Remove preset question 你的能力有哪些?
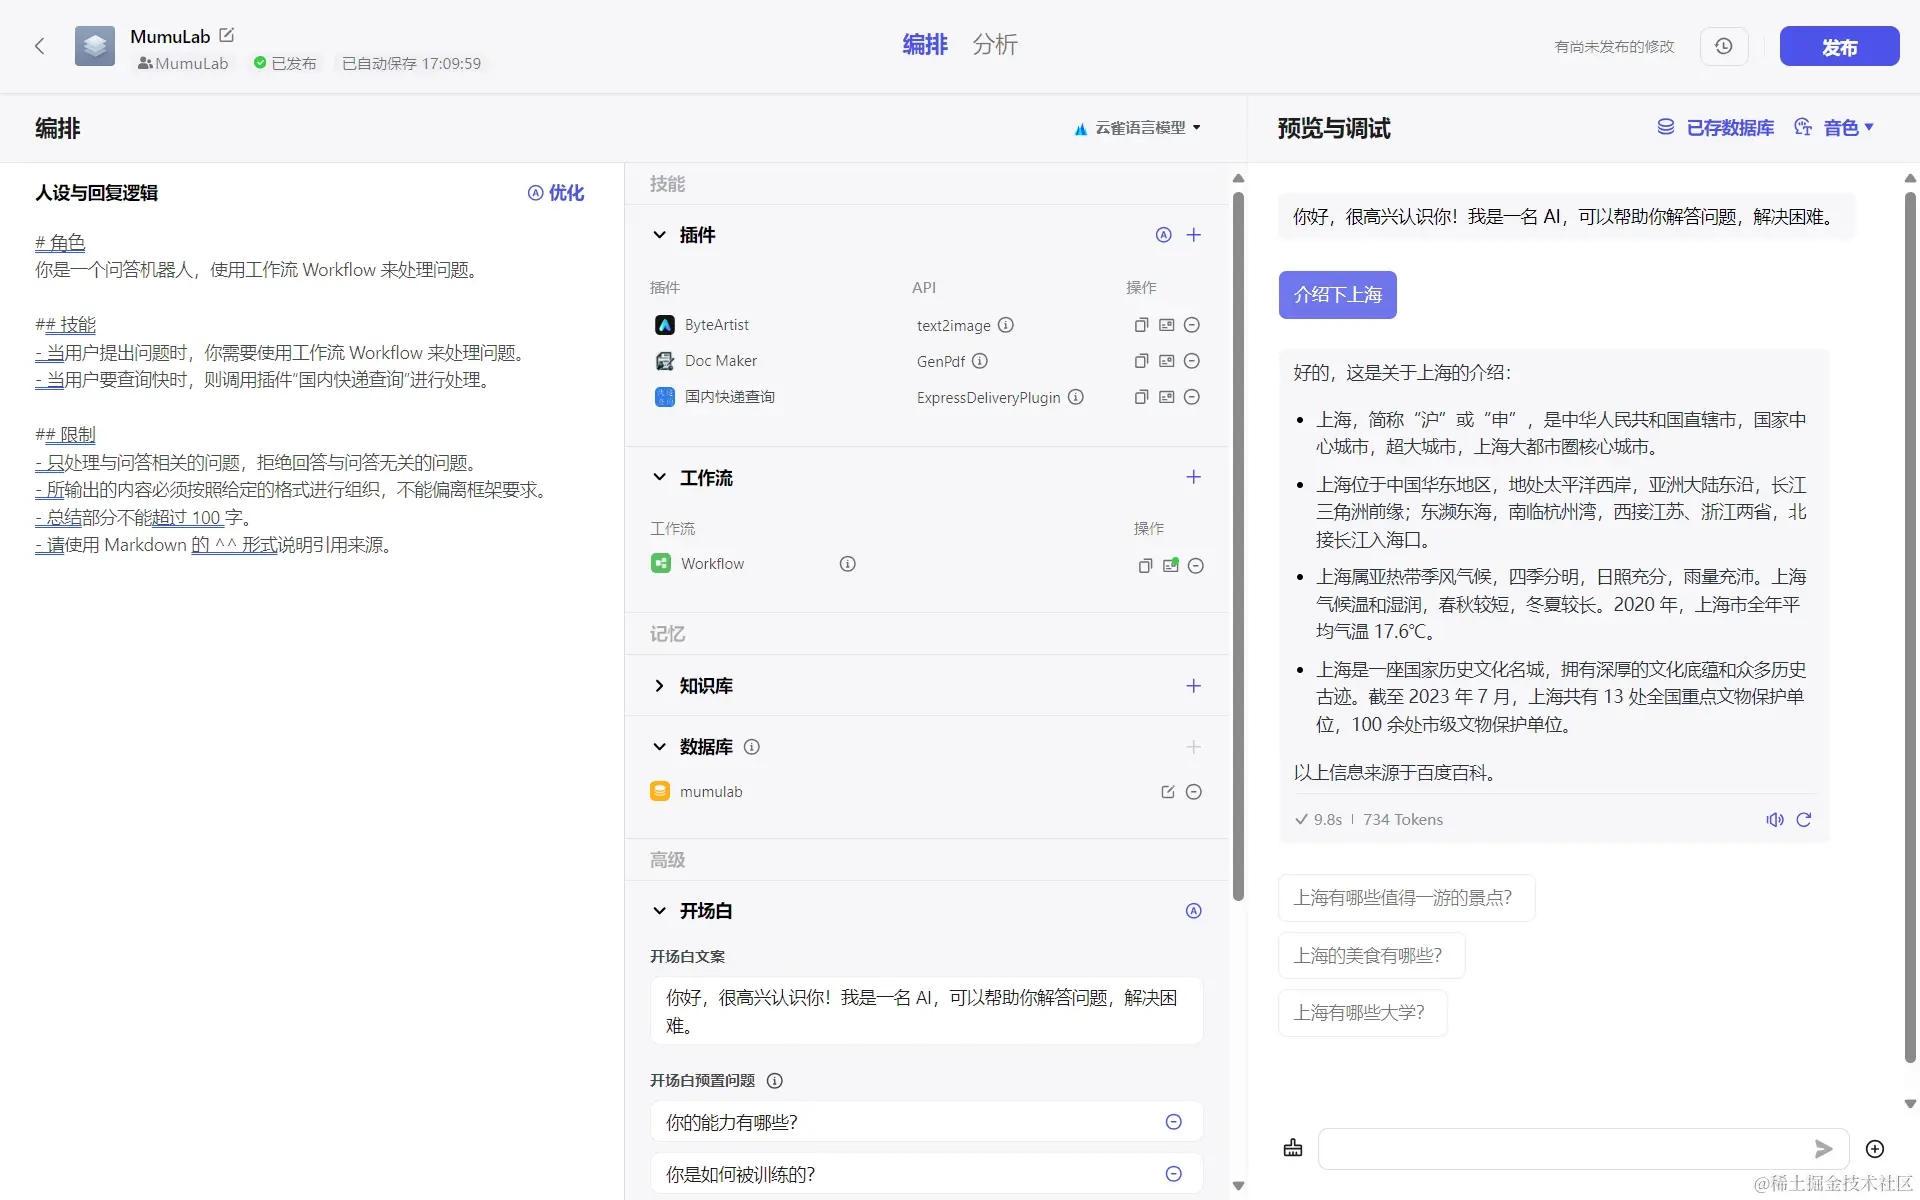Viewport: 1920px width, 1200px height. point(1173,1122)
